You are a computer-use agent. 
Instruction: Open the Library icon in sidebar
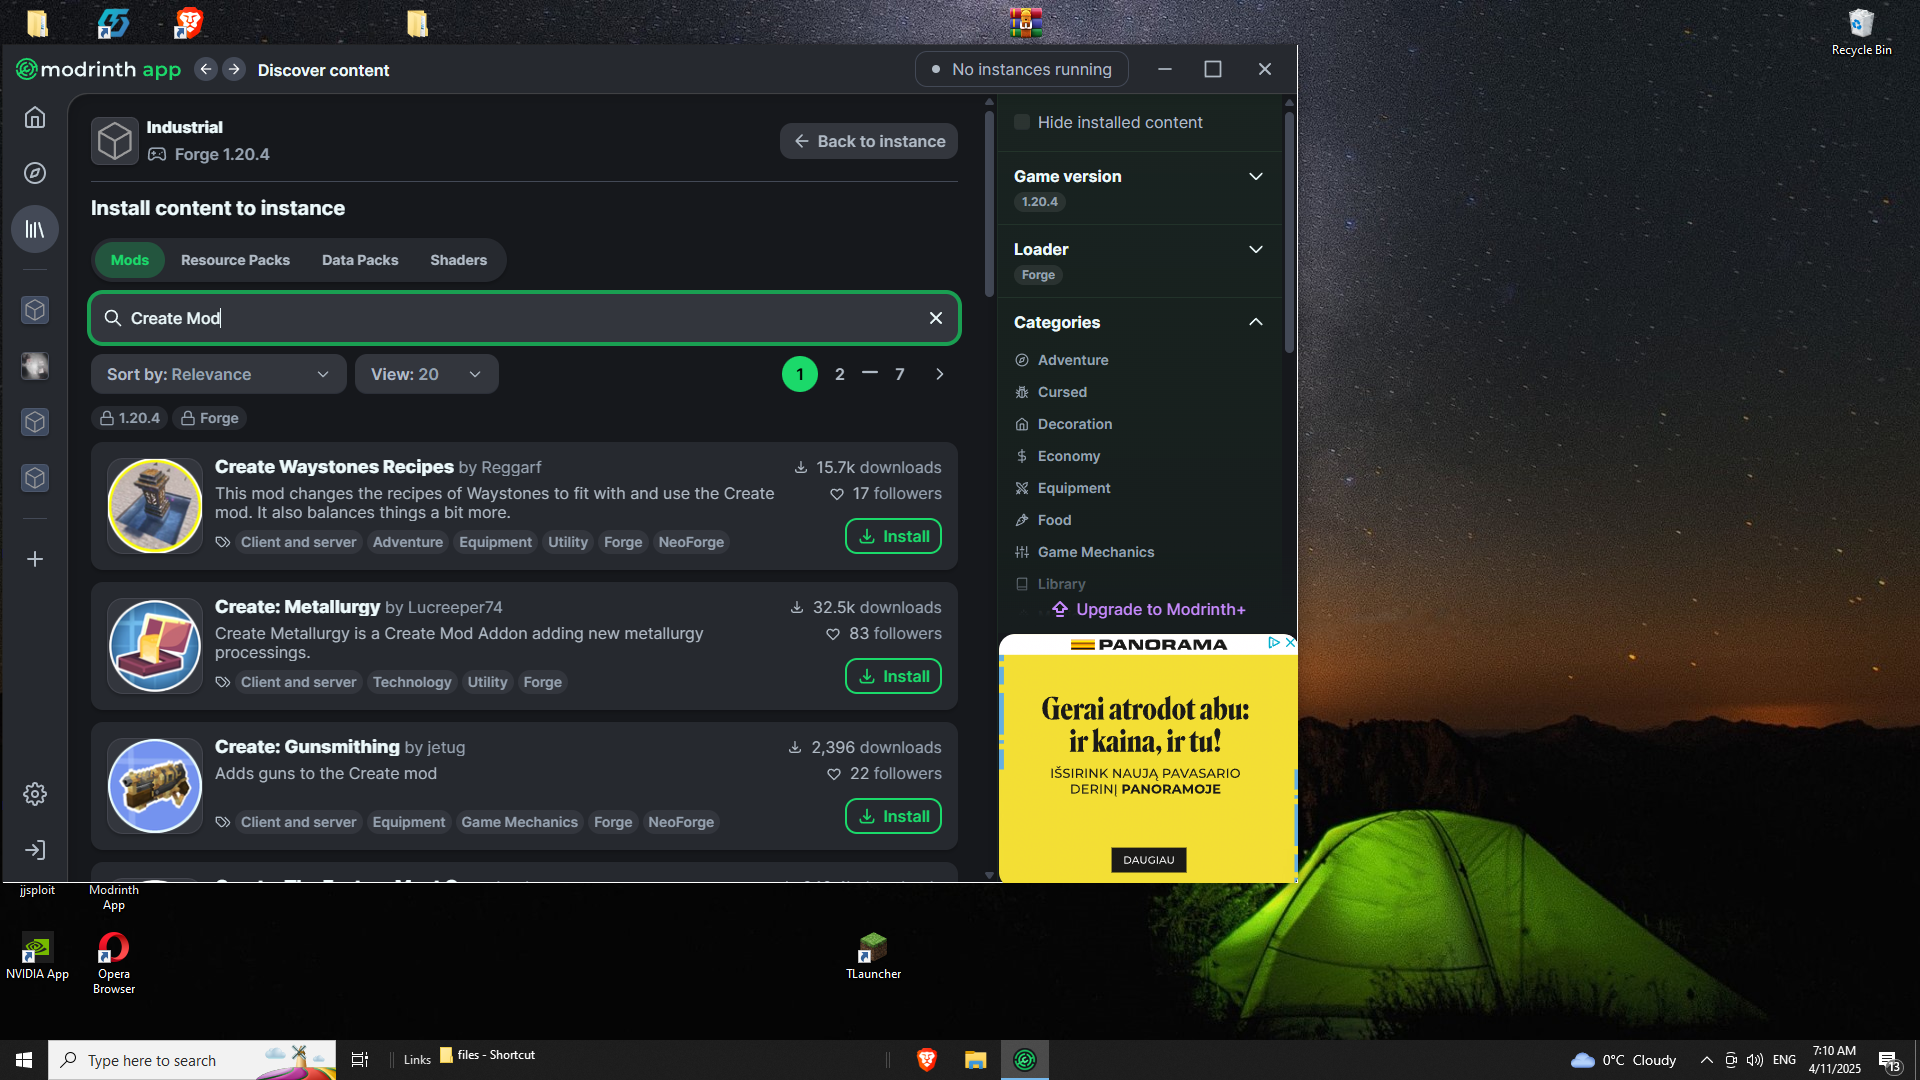[35, 230]
